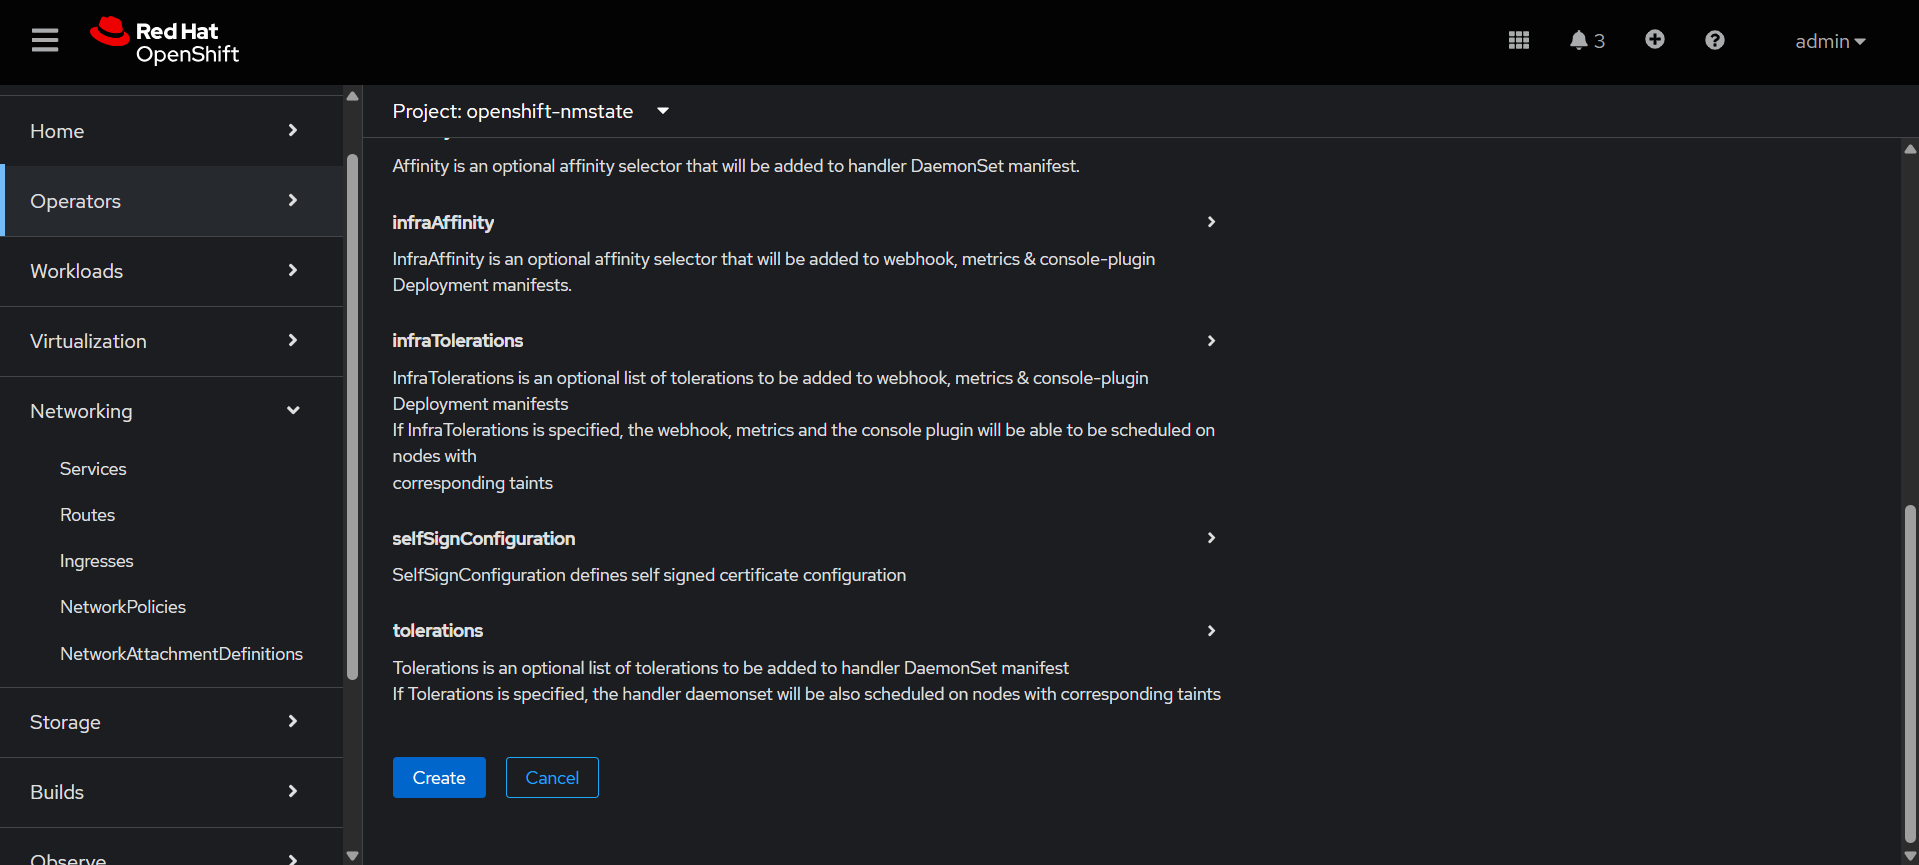Click the Create button

(439, 778)
